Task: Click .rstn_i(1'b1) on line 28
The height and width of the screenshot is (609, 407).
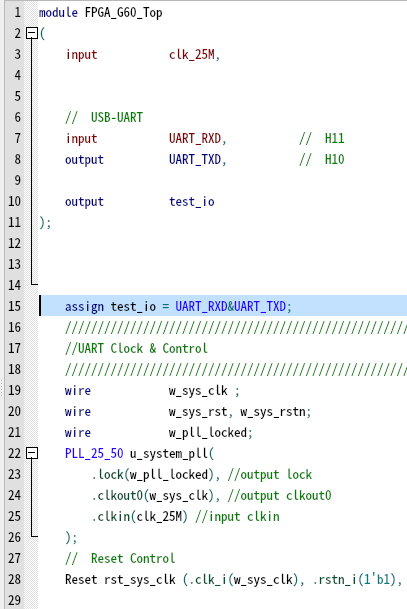Action: click(x=354, y=579)
